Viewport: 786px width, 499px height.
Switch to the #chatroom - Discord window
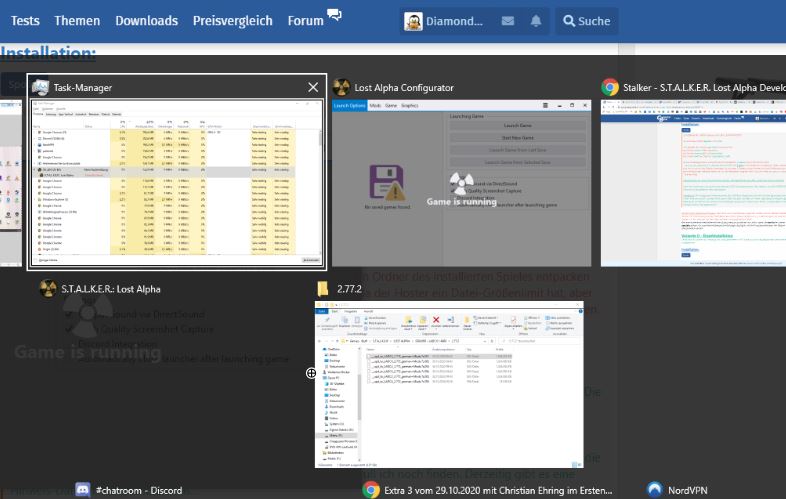click(139, 490)
